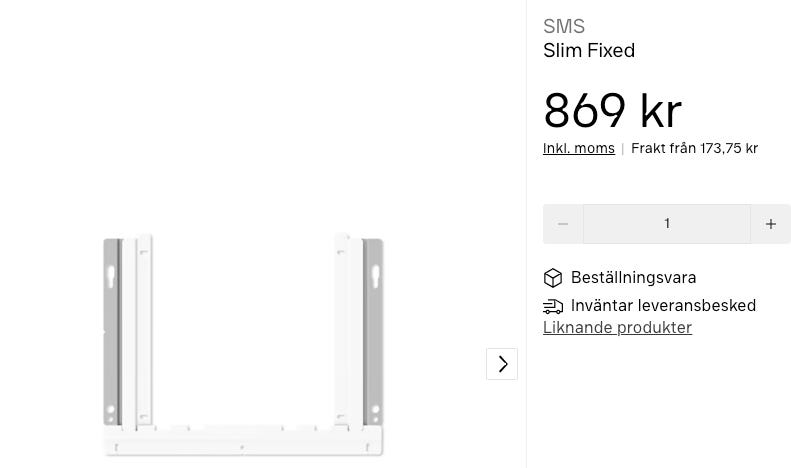
Task: Decrease quantity with the minus button
Action: coord(563,224)
